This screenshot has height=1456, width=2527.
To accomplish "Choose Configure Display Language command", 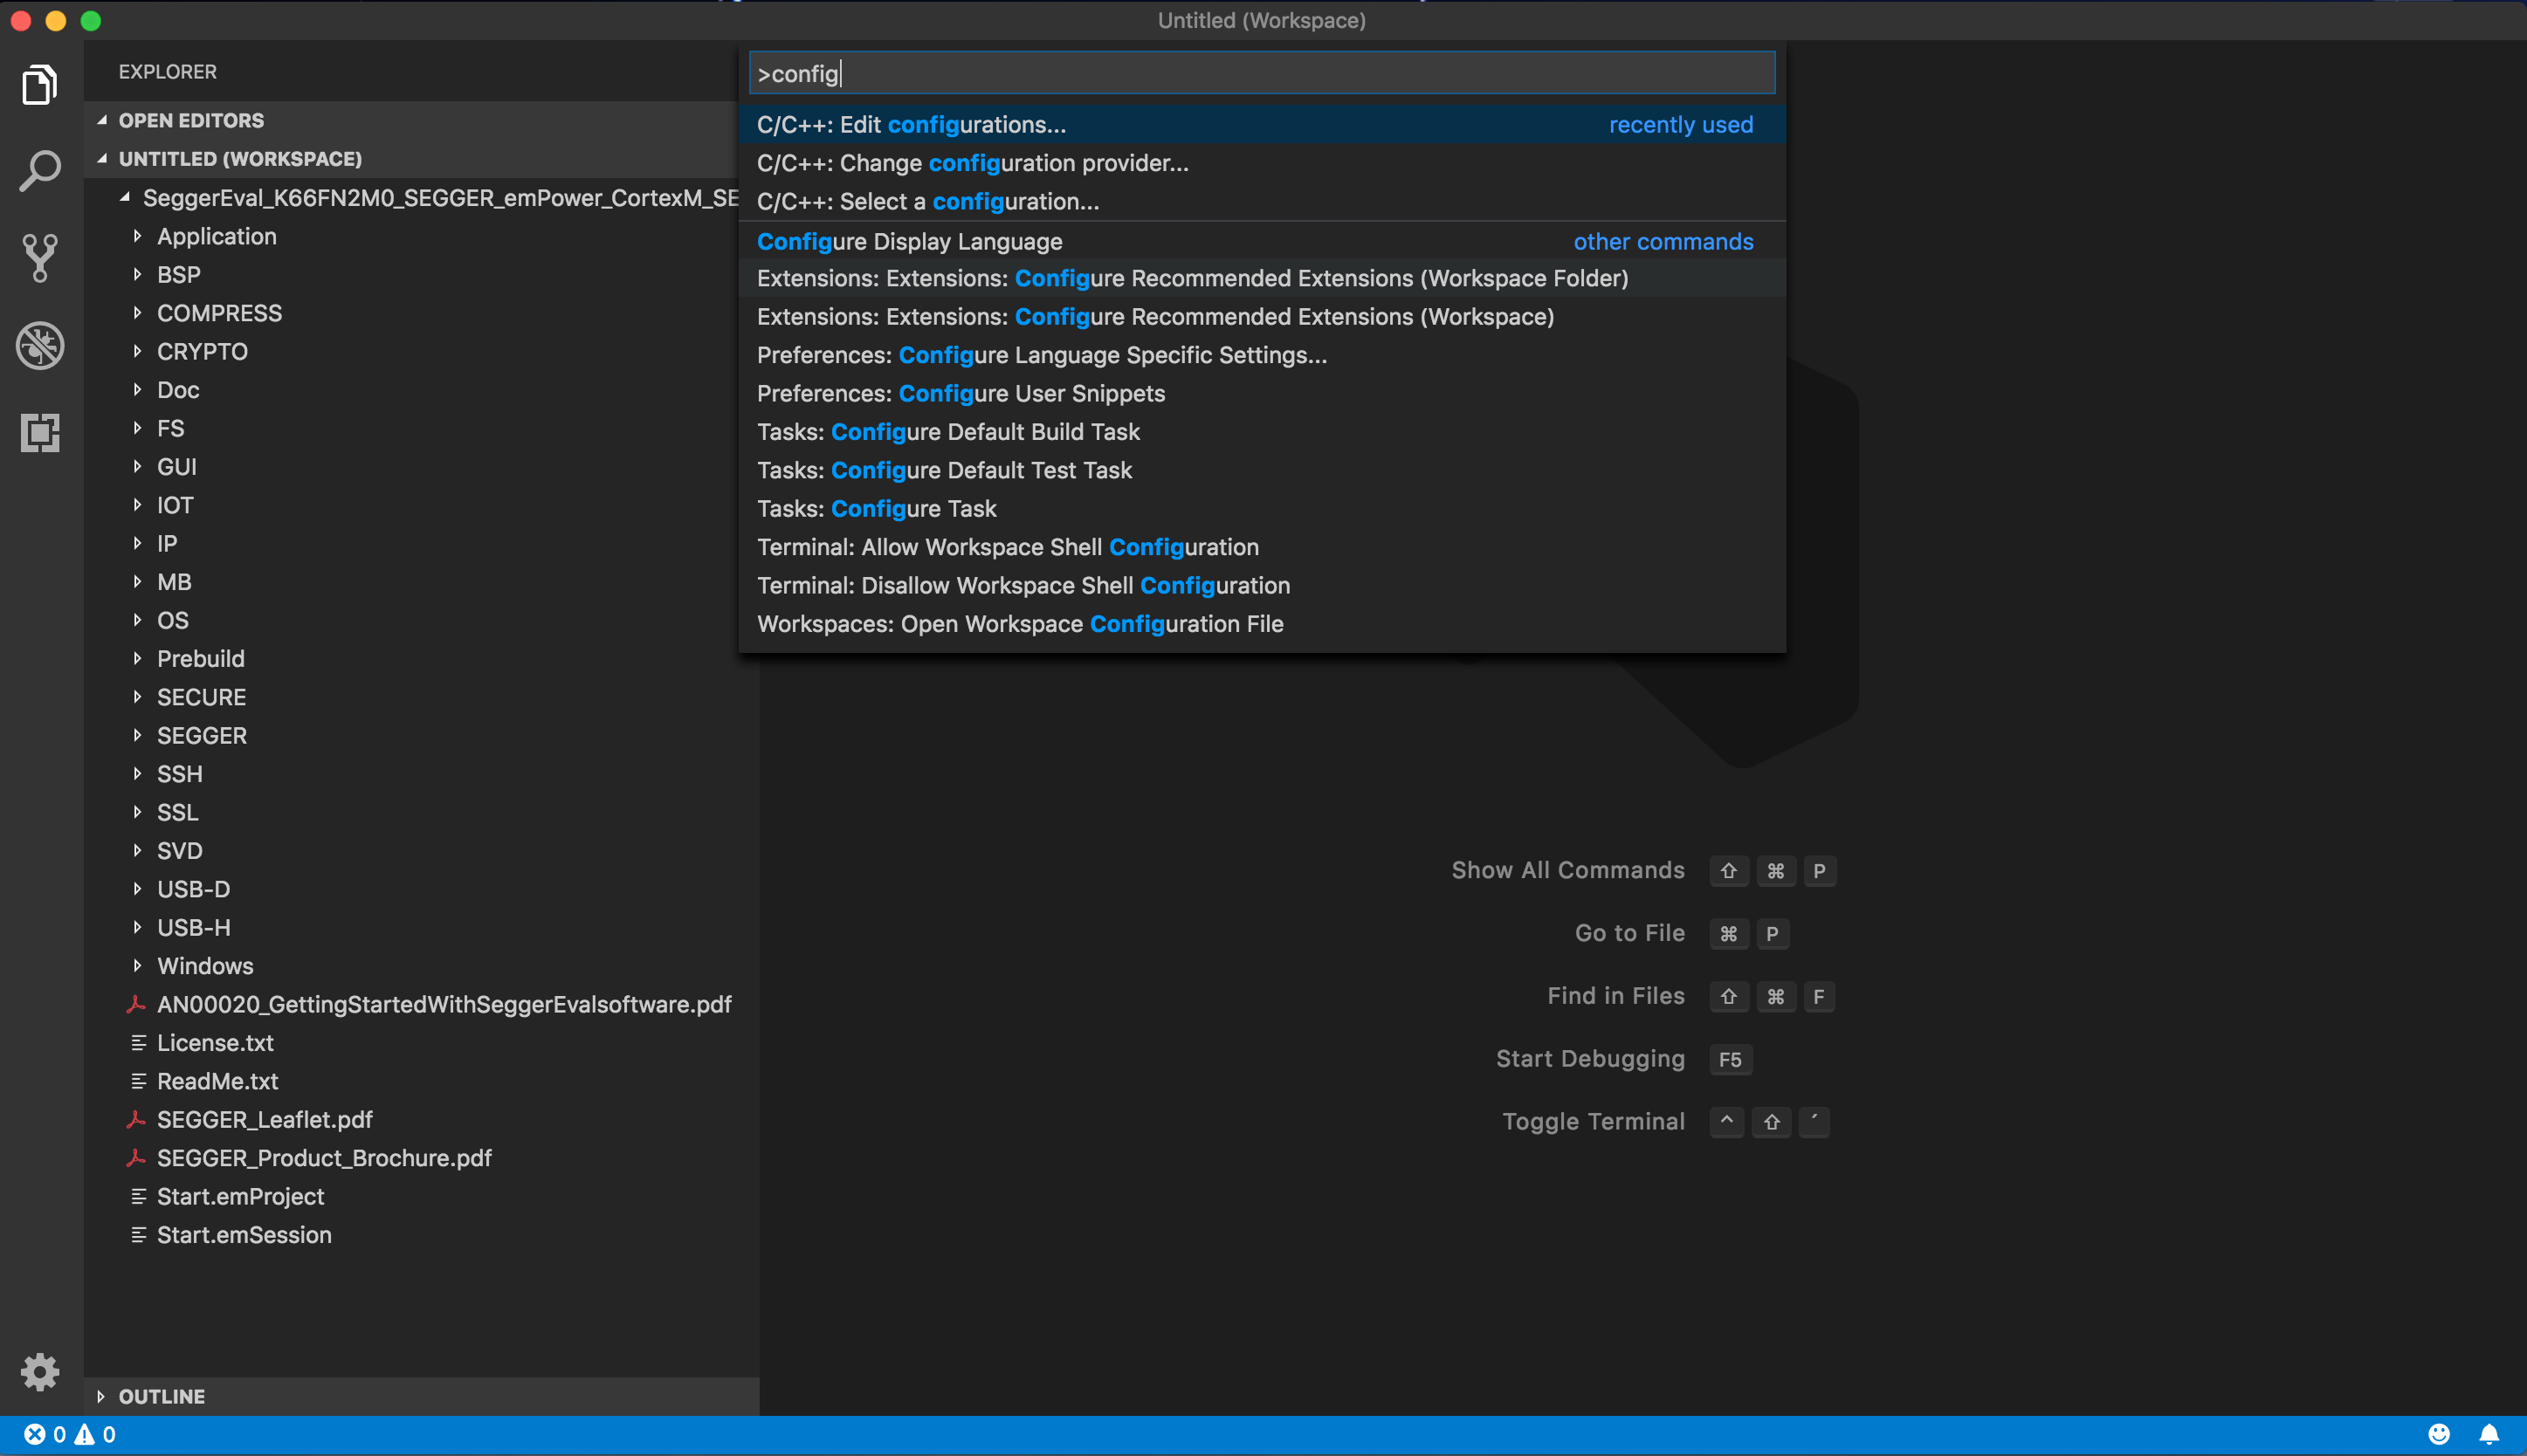I will point(909,241).
